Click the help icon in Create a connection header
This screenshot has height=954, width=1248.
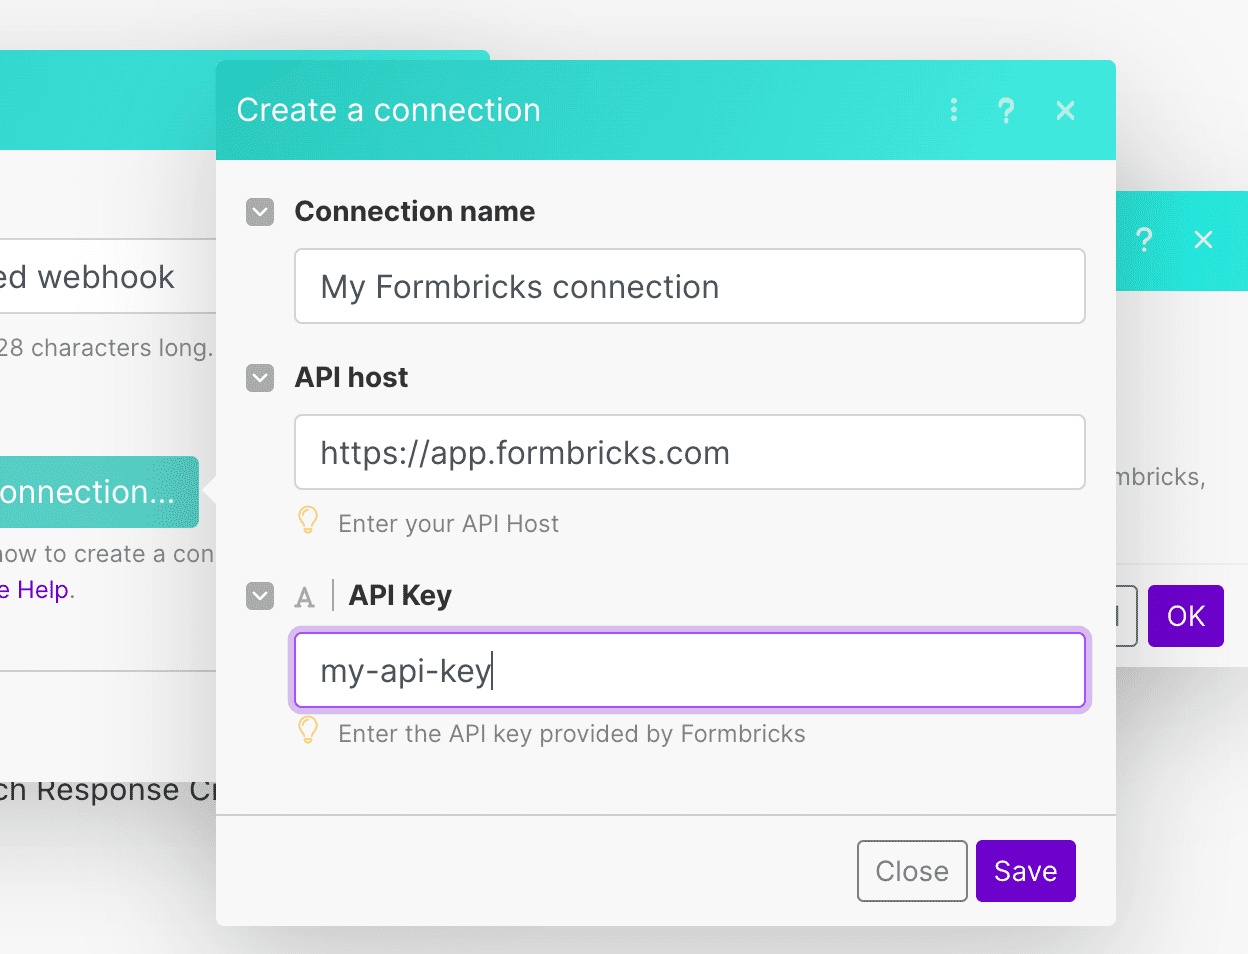click(x=1006, y=110)
